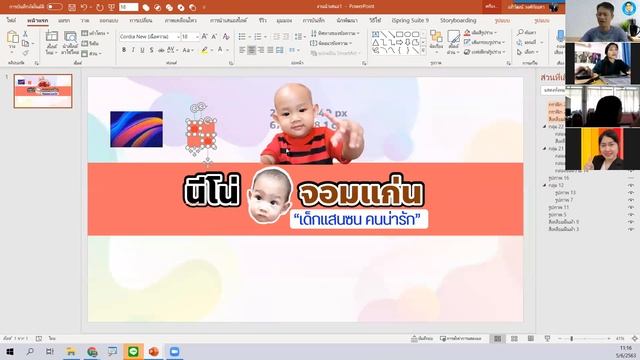Viewport: 640px width, 360px height.
Task: Hide รูปภาพ 5 using its eye icon
Action: tap(631, 215)
